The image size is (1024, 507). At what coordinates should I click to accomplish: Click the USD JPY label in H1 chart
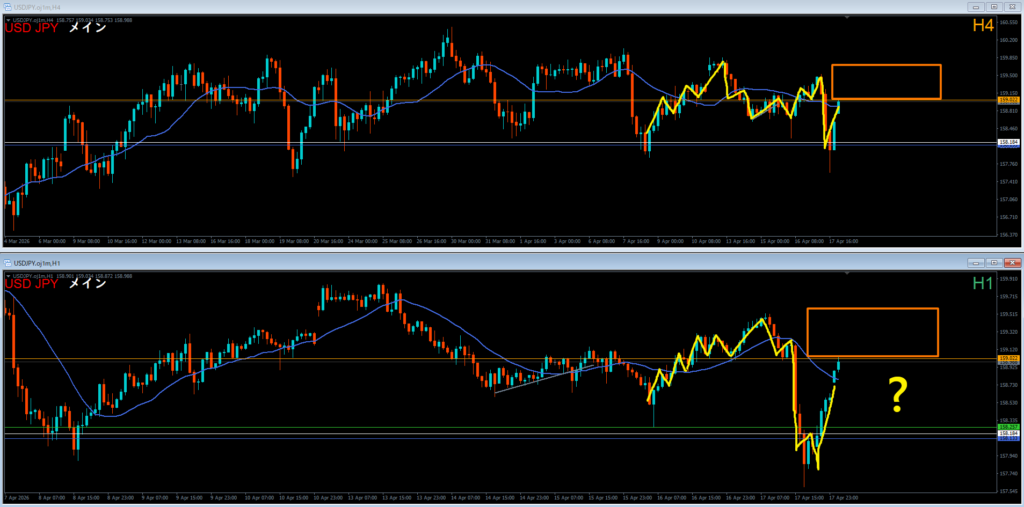pos(30,284)
